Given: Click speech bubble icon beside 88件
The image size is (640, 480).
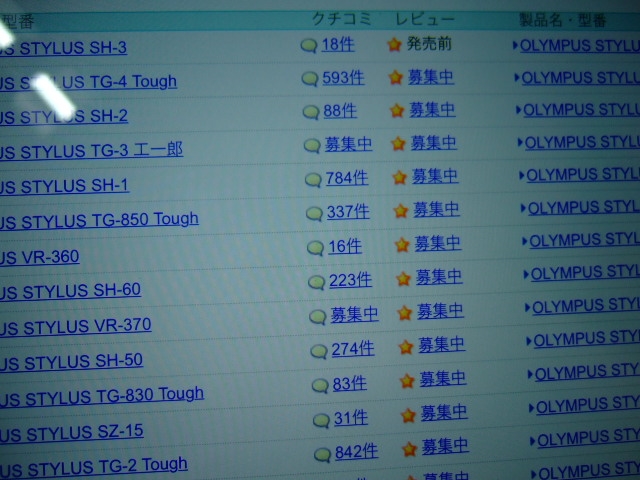Looking at the screenshot, I should (311, 112).
